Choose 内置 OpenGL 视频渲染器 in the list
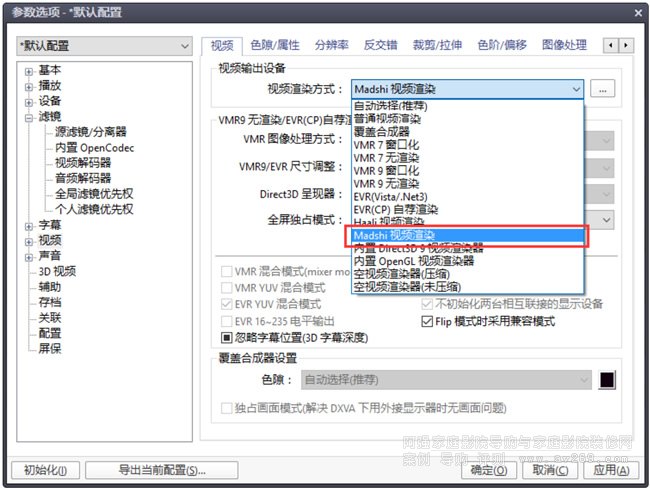Screen dimensions: 650x490 click(413, 260)
